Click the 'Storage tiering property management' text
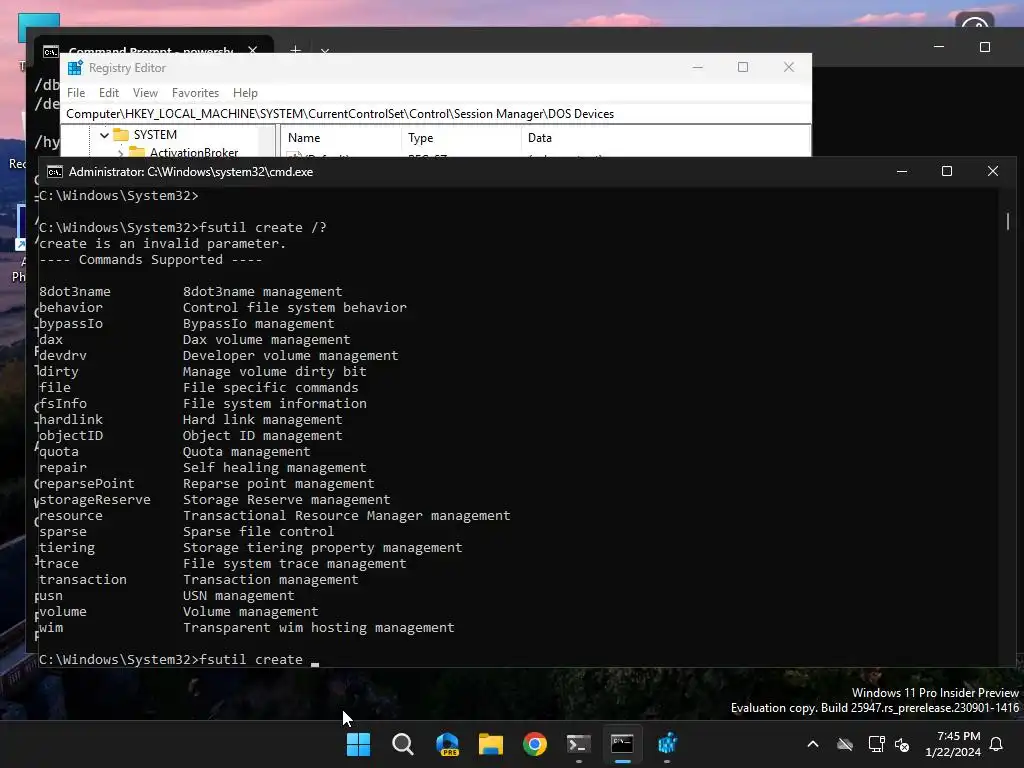The width and height of the screenshot is (1024, 768). 323,548
